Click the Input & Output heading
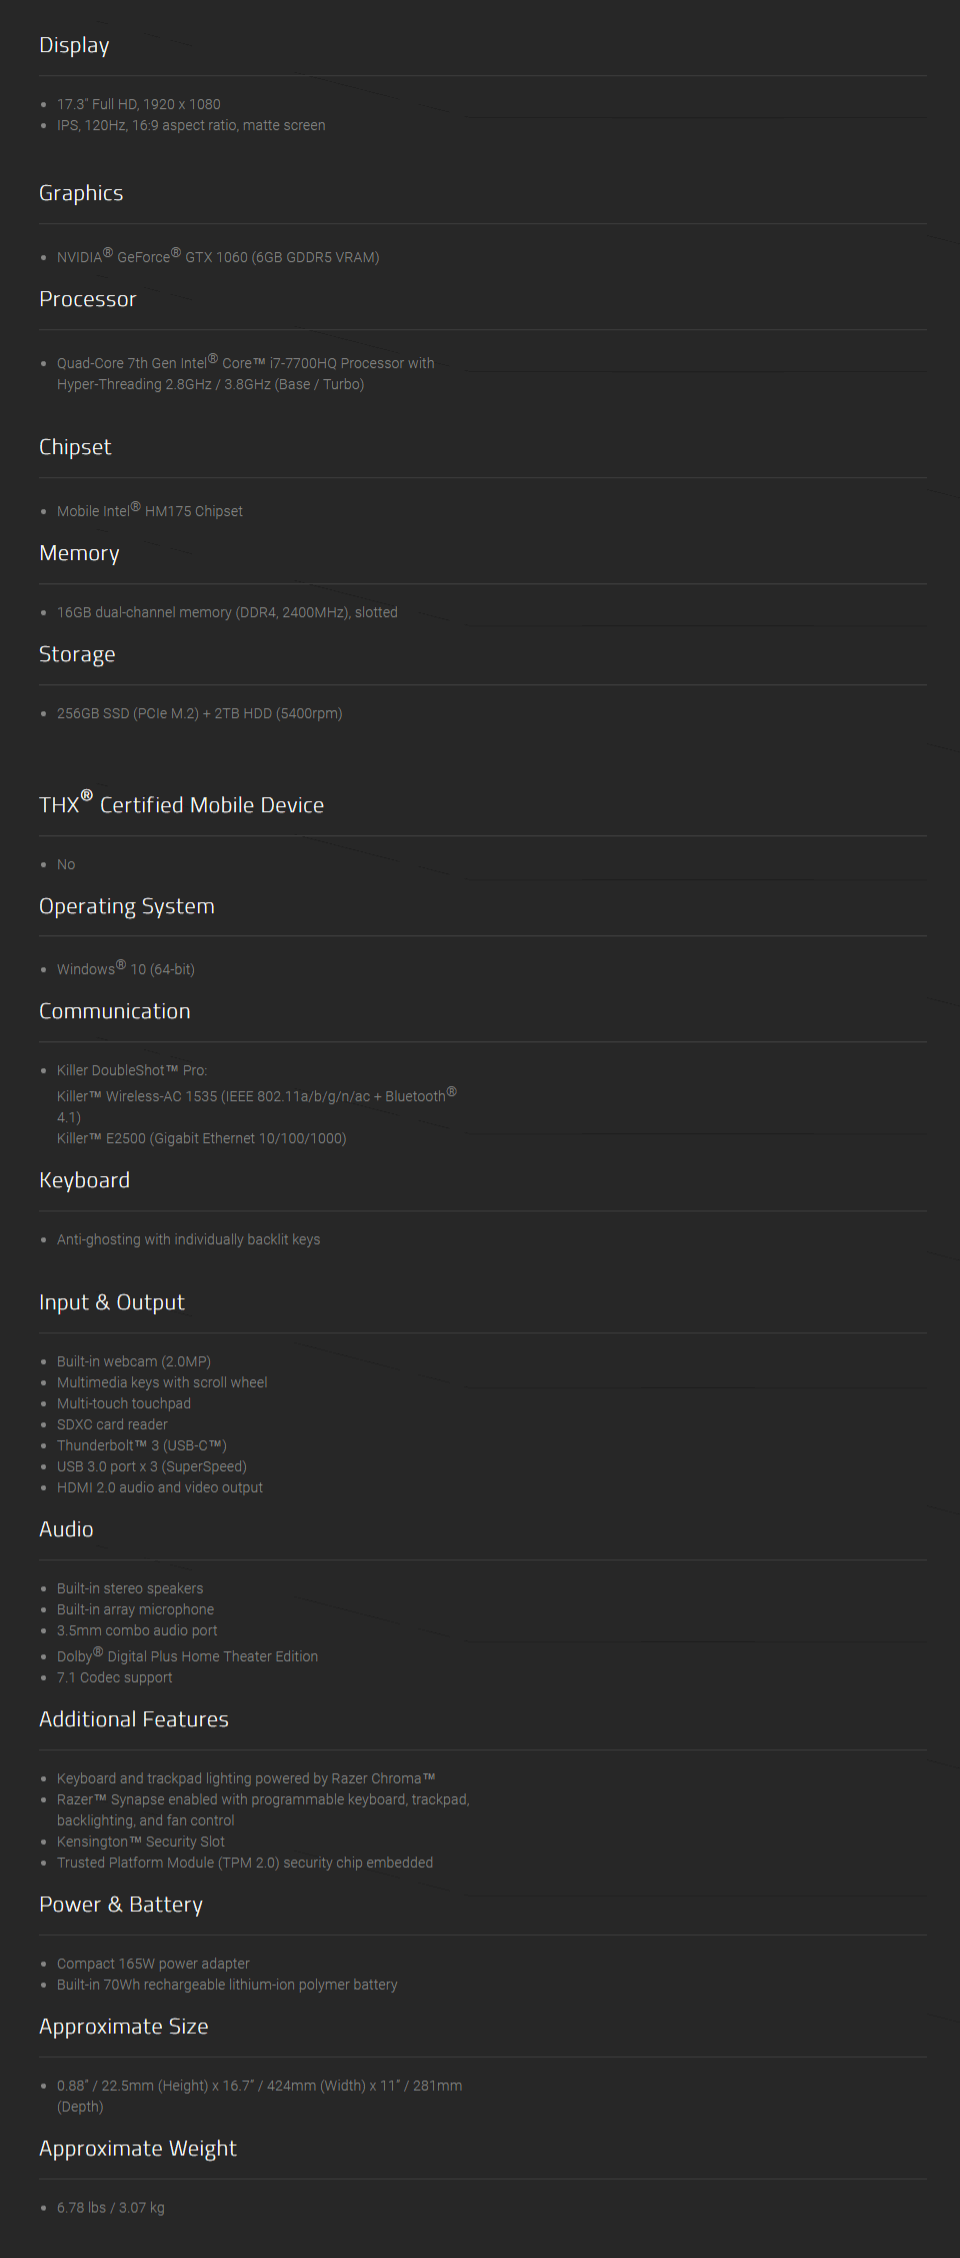The width and height of the screenshot is (960, 2258). pyautogui.click(x=112, y=1302)
